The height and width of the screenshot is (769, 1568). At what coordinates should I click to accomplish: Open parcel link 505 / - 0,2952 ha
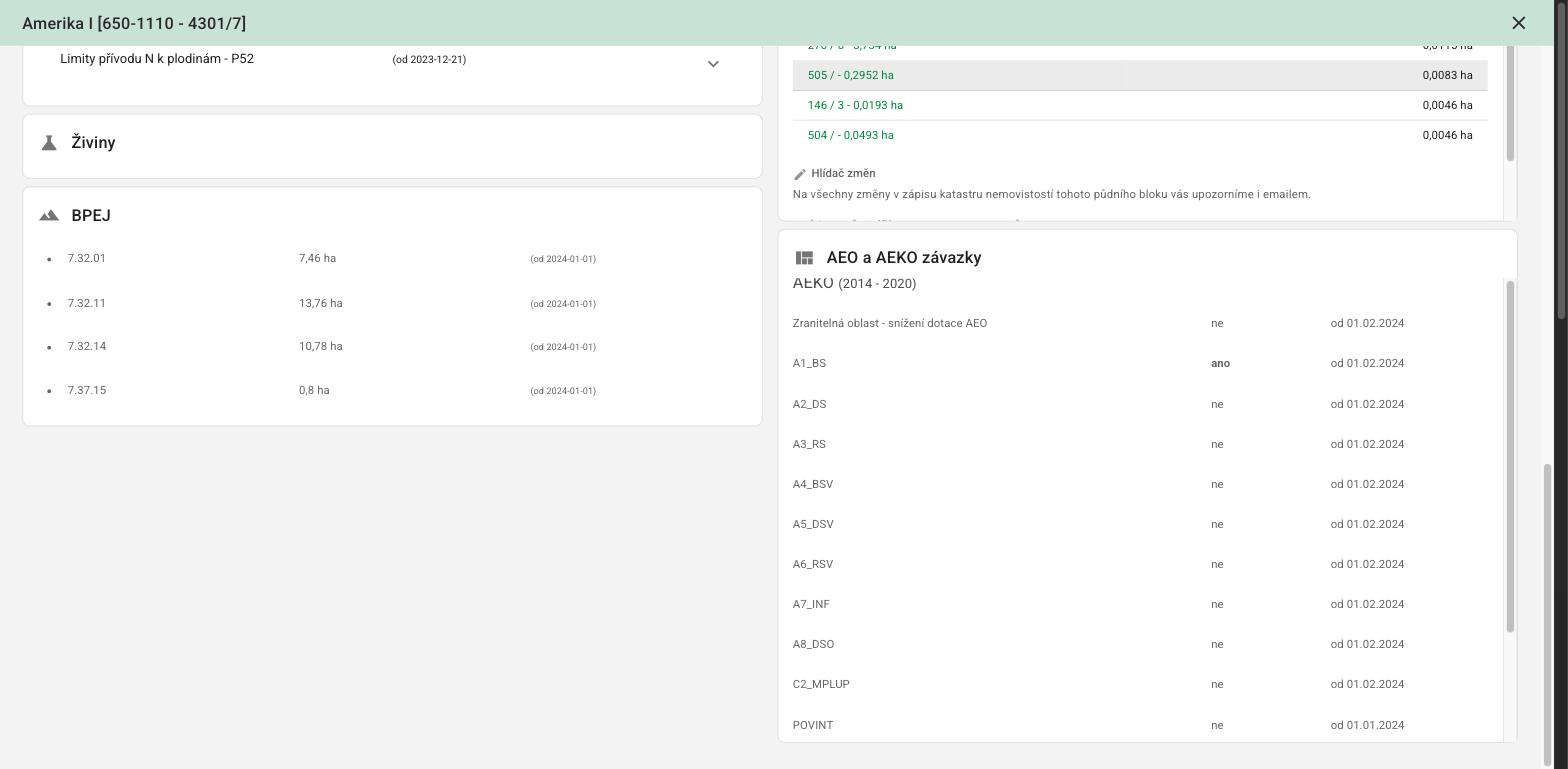851,75
